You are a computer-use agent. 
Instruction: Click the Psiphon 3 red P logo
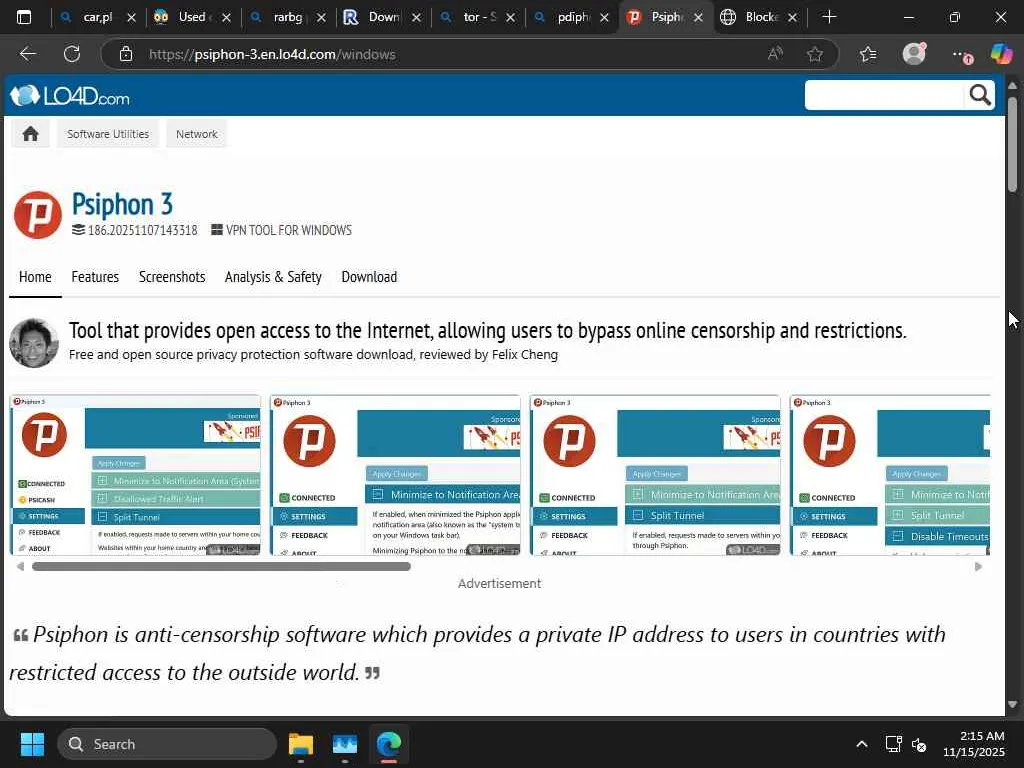(38, 215)
